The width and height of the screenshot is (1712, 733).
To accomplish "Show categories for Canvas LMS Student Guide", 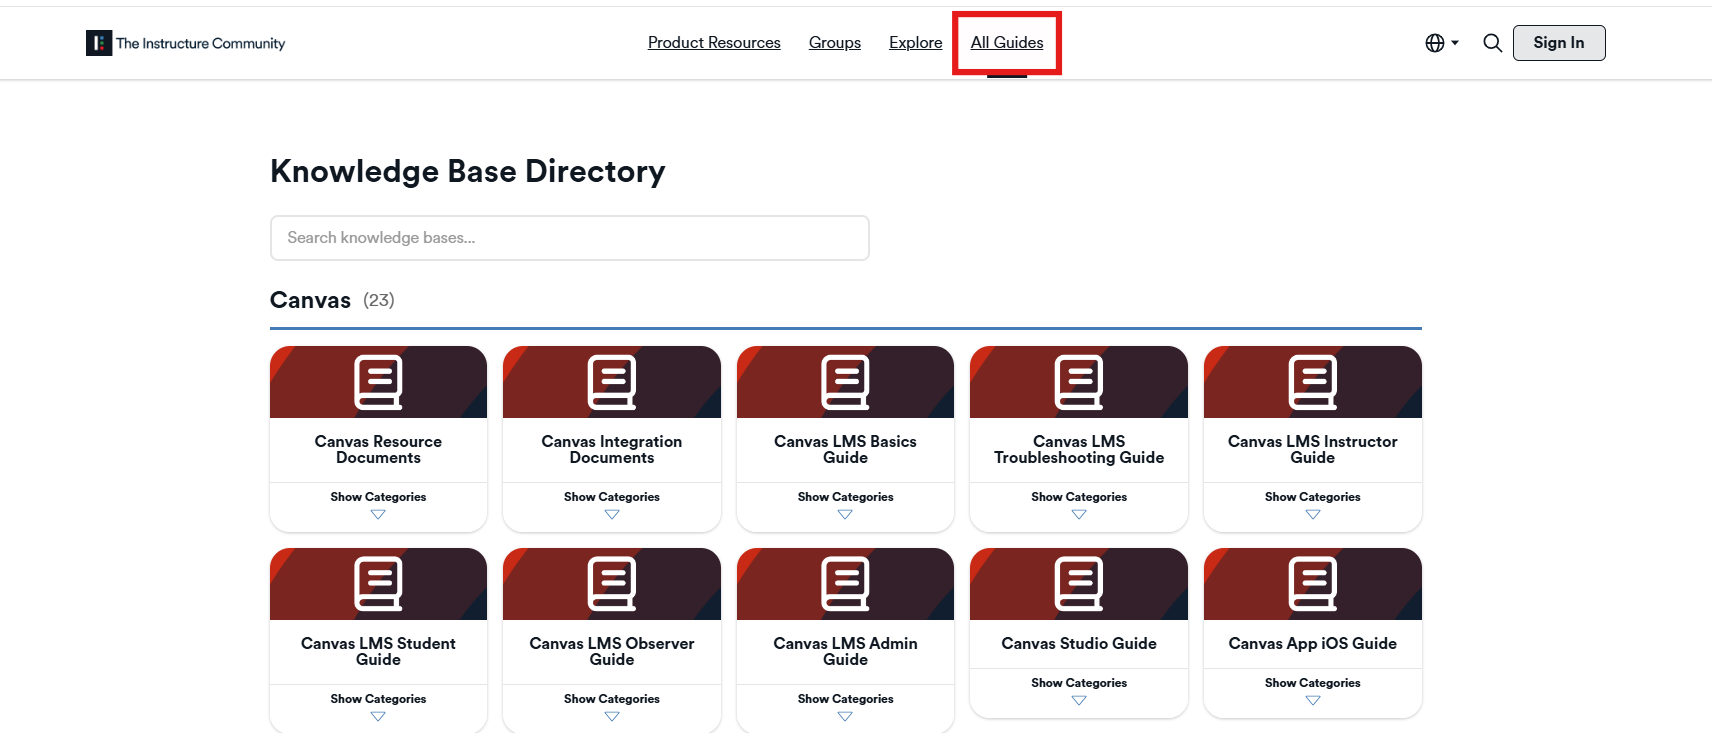I will [x=378, y=707].
